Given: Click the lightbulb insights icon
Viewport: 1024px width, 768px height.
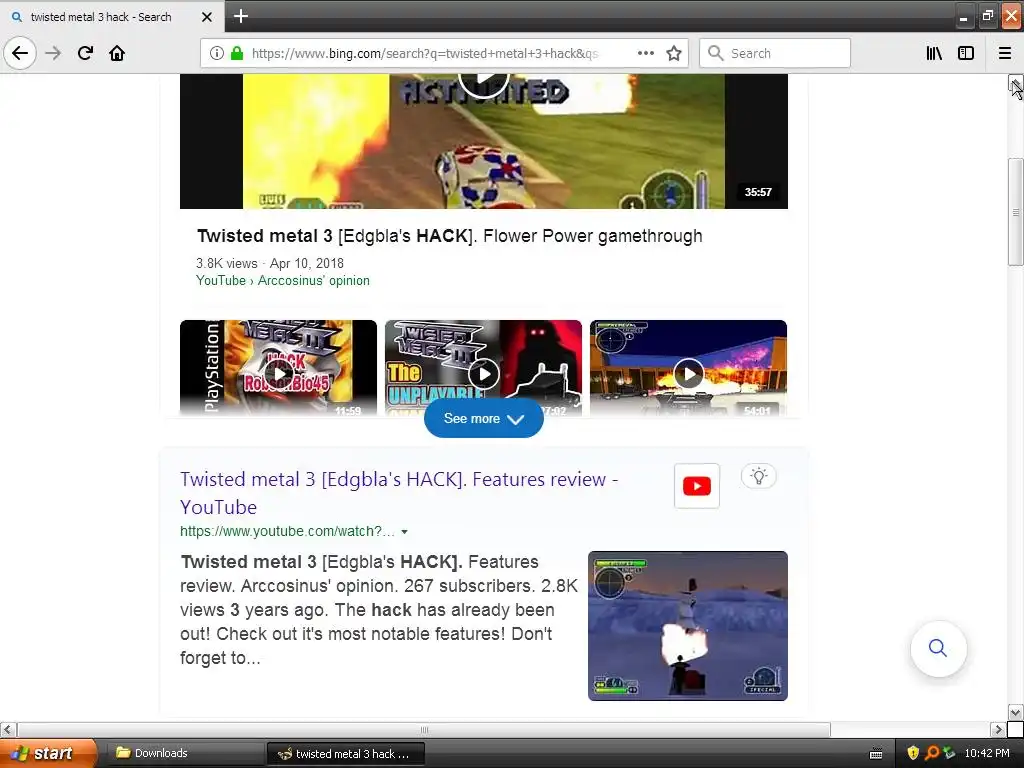Looking at the screenshot, I should [x=758, y=476].
